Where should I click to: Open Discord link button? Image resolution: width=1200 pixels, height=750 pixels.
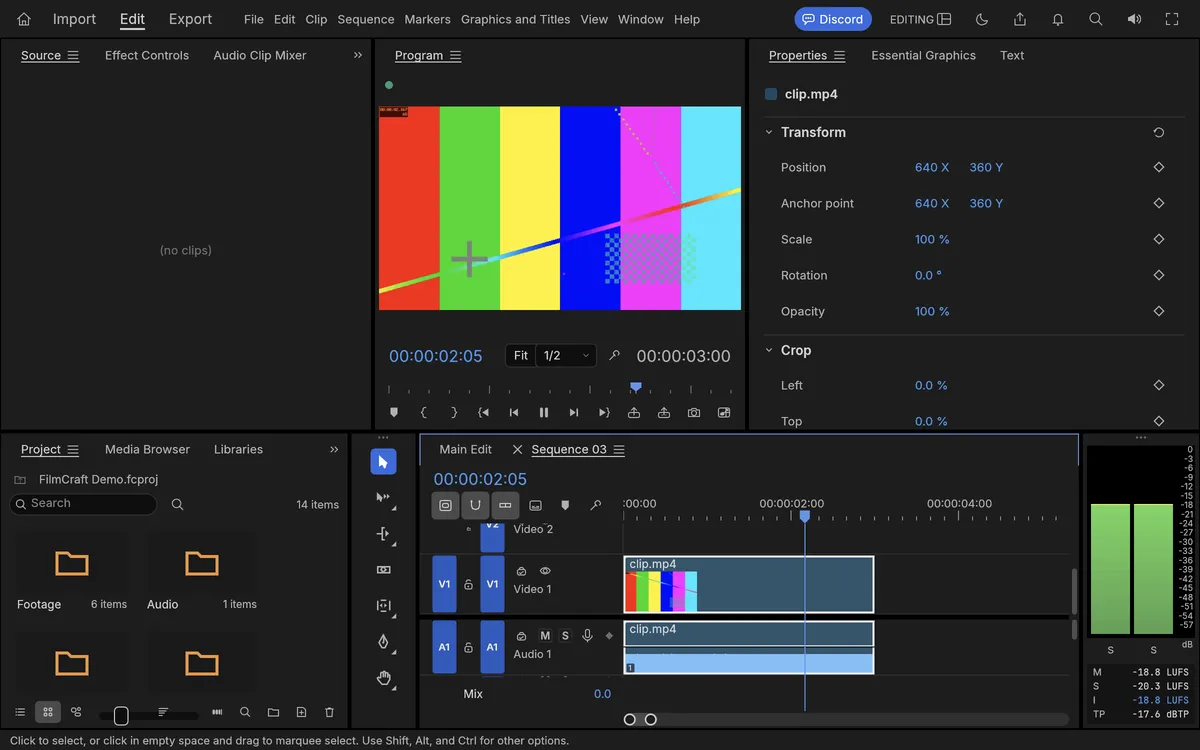[x=833, y=19]
